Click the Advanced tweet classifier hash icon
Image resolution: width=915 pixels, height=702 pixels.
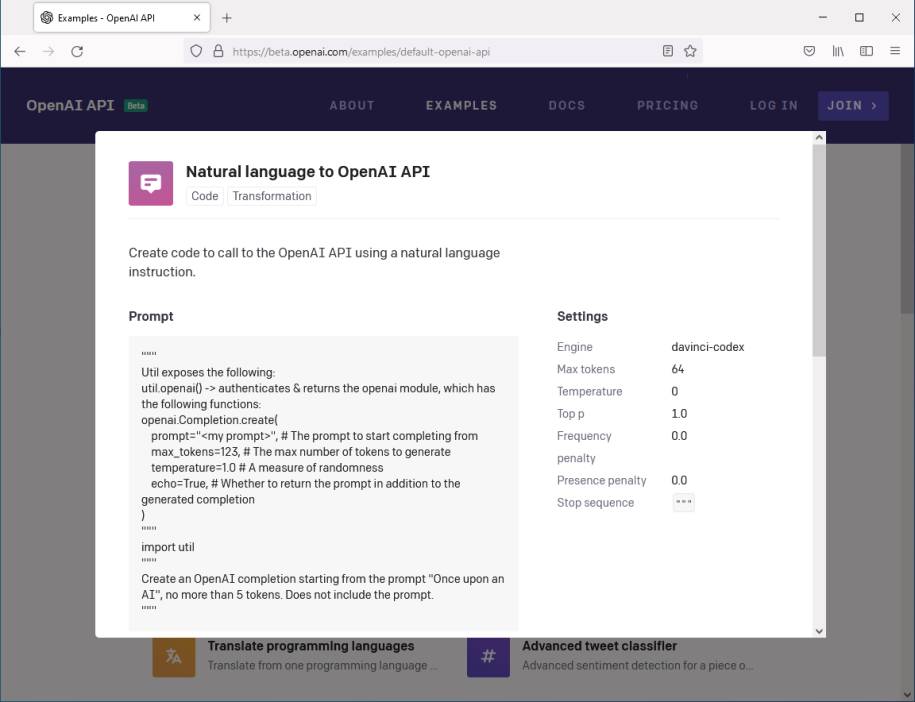pyautogui.click(x=488, y=656)
